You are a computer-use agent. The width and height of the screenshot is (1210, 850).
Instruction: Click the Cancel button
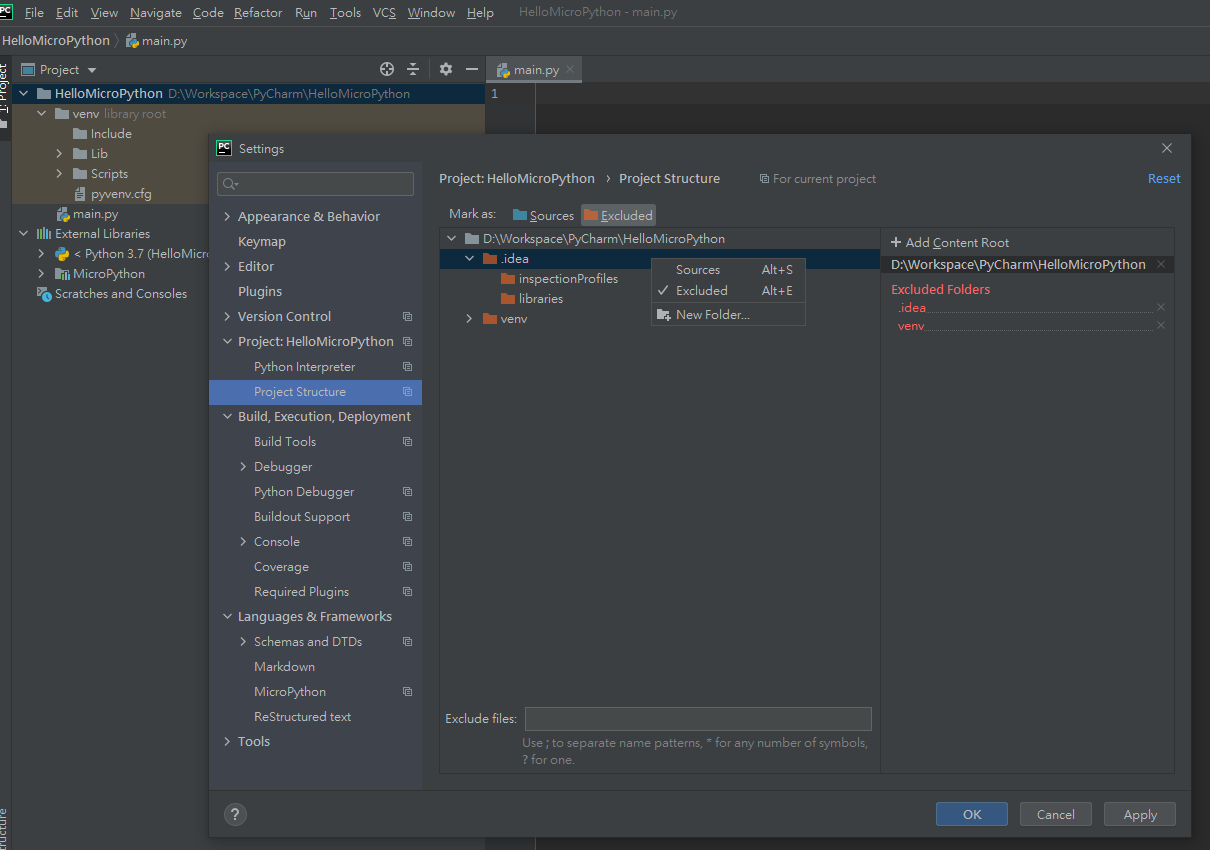(1055, 814)
